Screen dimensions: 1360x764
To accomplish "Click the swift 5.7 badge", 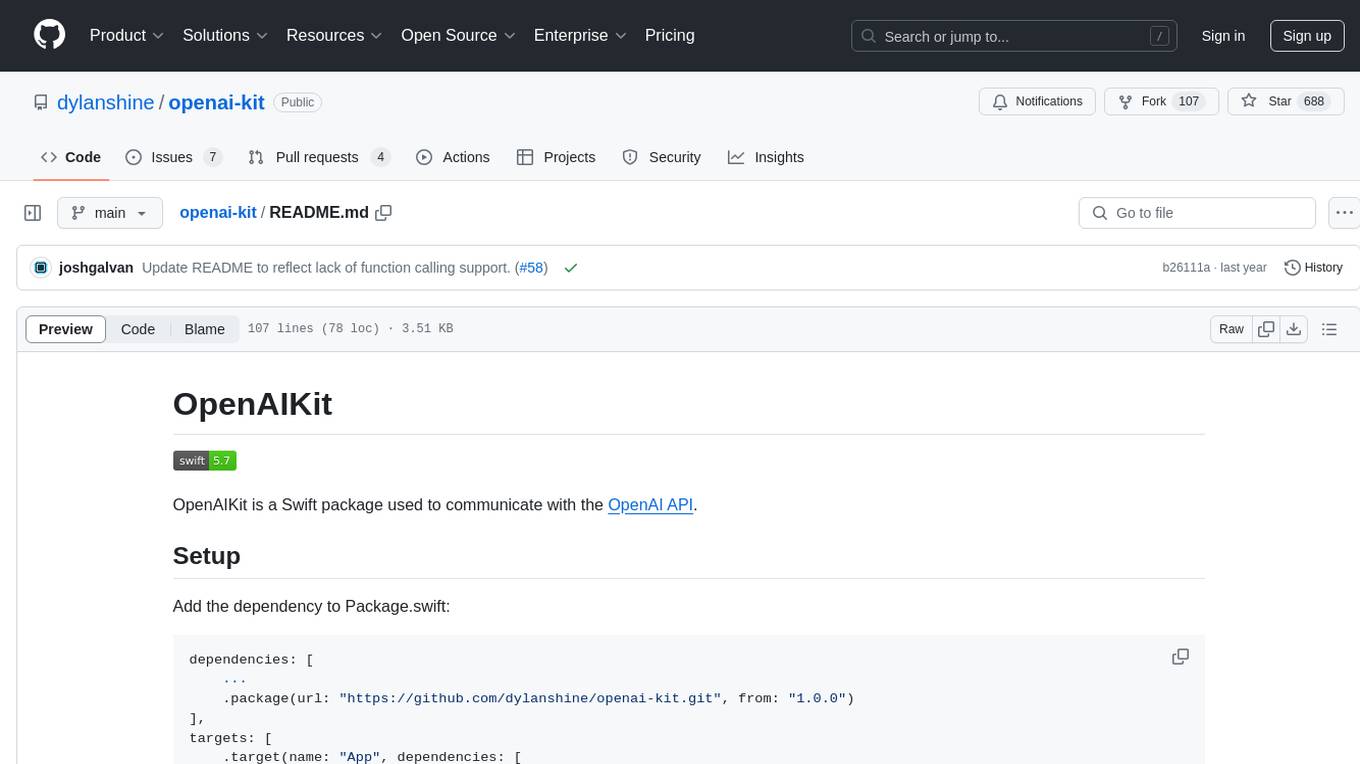I will [x=204, y=461].
